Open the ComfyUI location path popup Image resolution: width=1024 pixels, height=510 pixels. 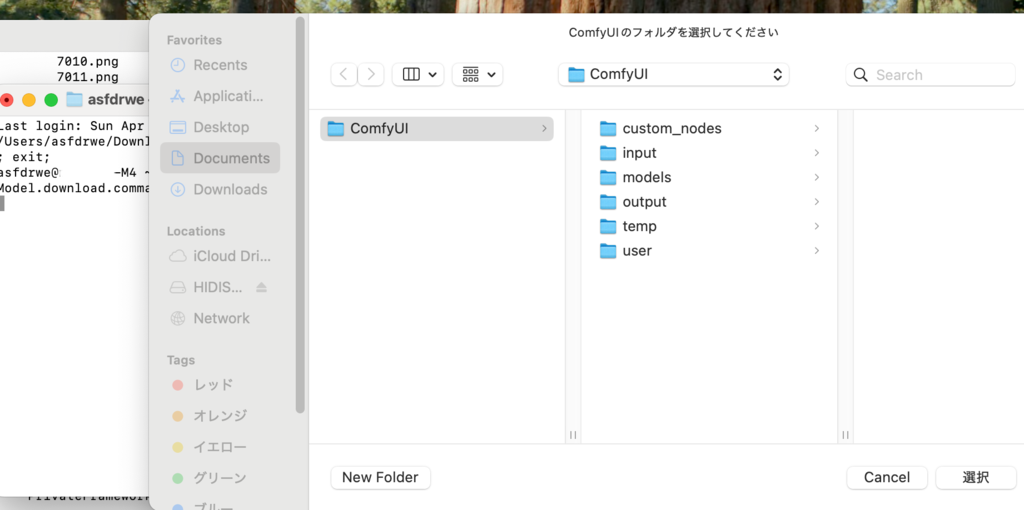pos(673,74)
